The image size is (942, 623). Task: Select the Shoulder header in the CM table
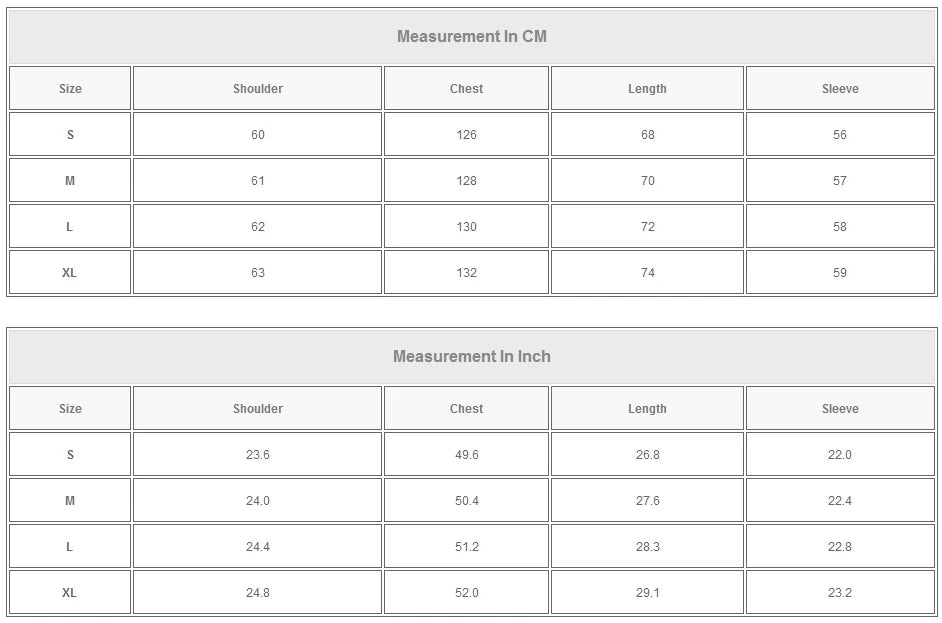click(x=258, y=89)
